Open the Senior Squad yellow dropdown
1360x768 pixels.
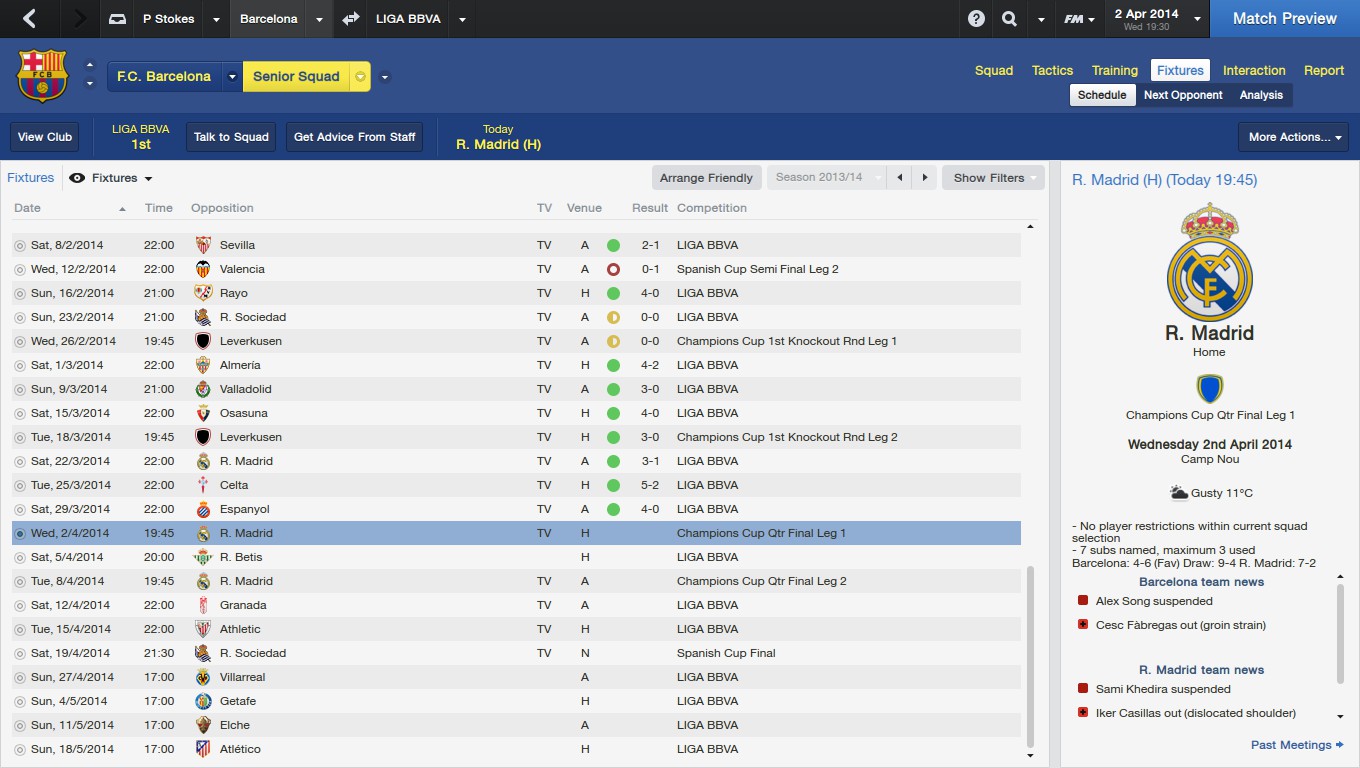[x=360, y=77]
